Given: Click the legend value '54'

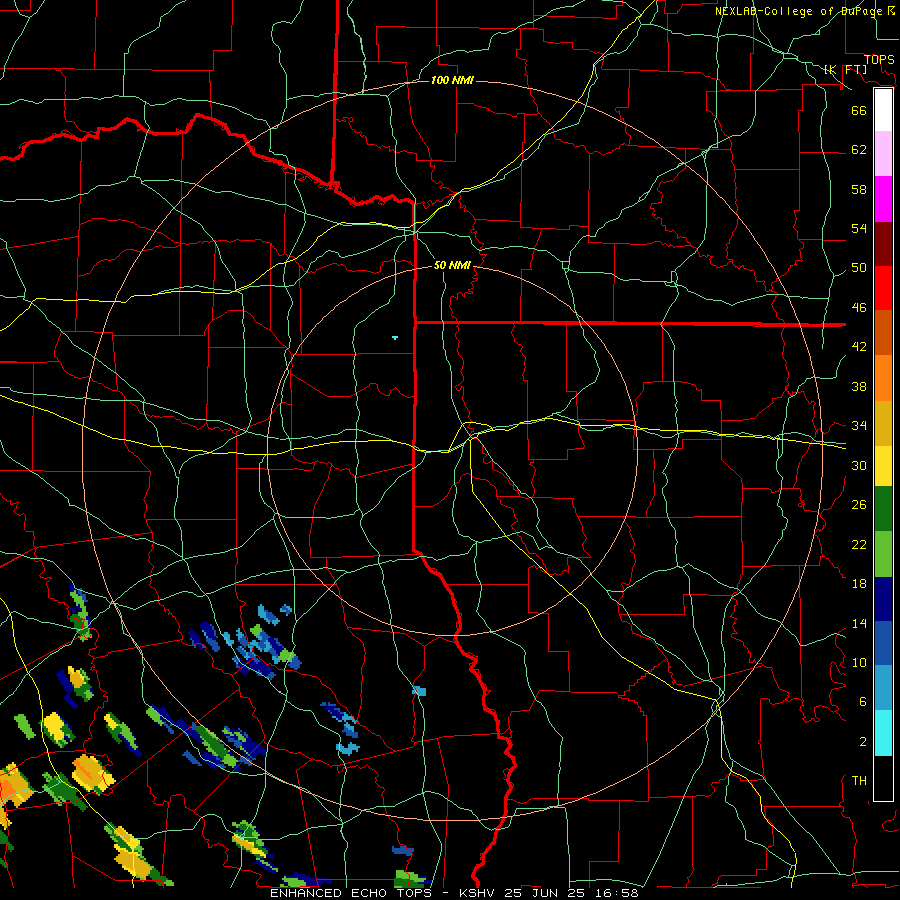Looking at the screenshot, I should [859, 228].
